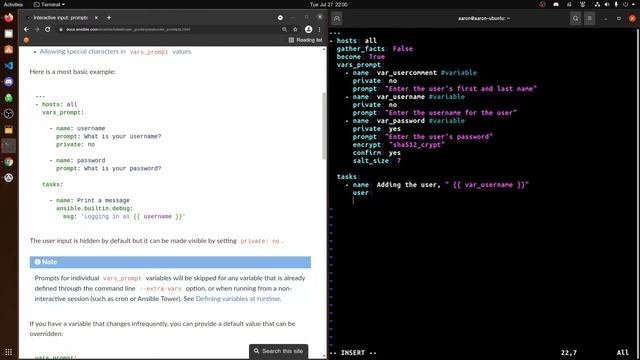The image size is (640, 360).
Task: Bookmark this page with the star icon
Action: [295, 29]
